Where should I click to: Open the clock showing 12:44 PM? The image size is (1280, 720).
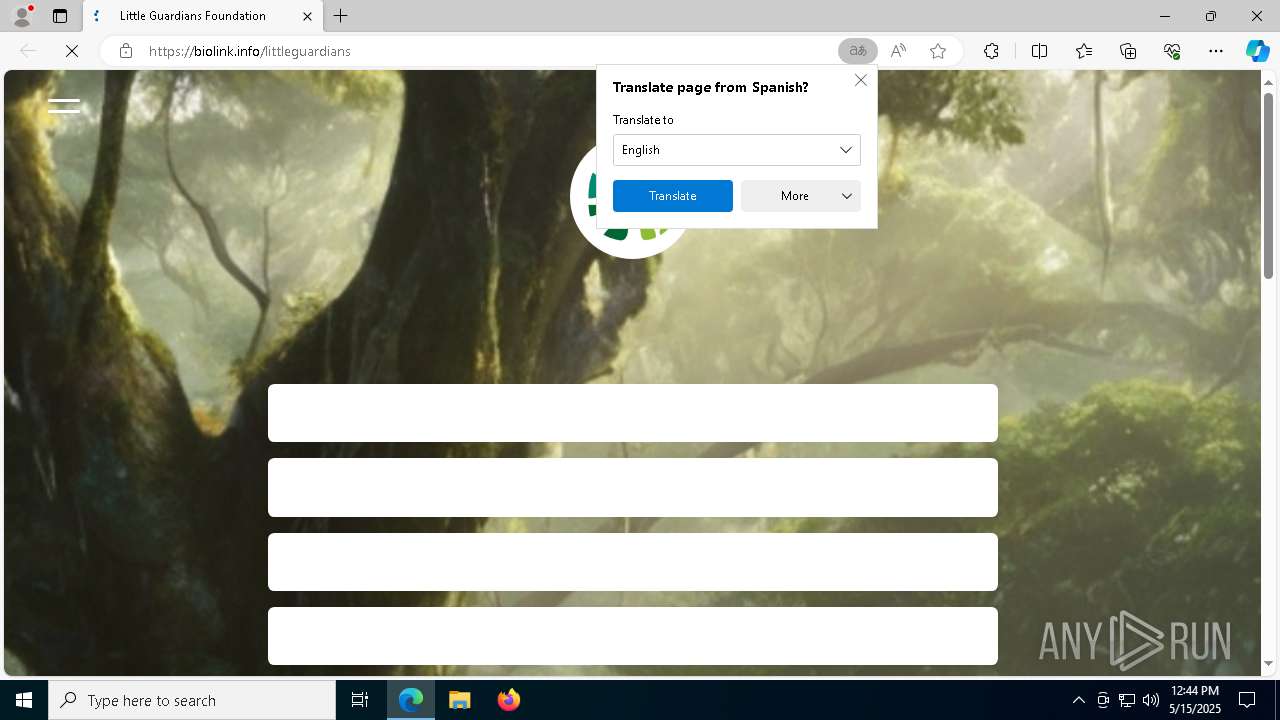[x=1194, y=700]
